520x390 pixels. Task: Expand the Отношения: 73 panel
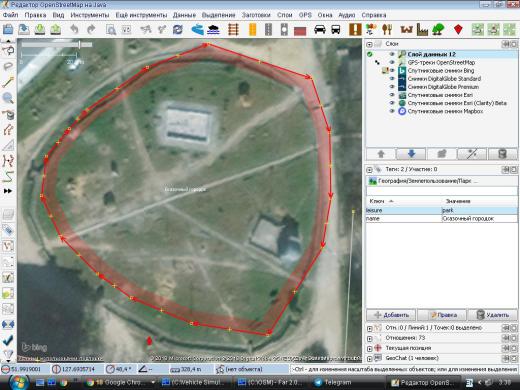point(369,338)
